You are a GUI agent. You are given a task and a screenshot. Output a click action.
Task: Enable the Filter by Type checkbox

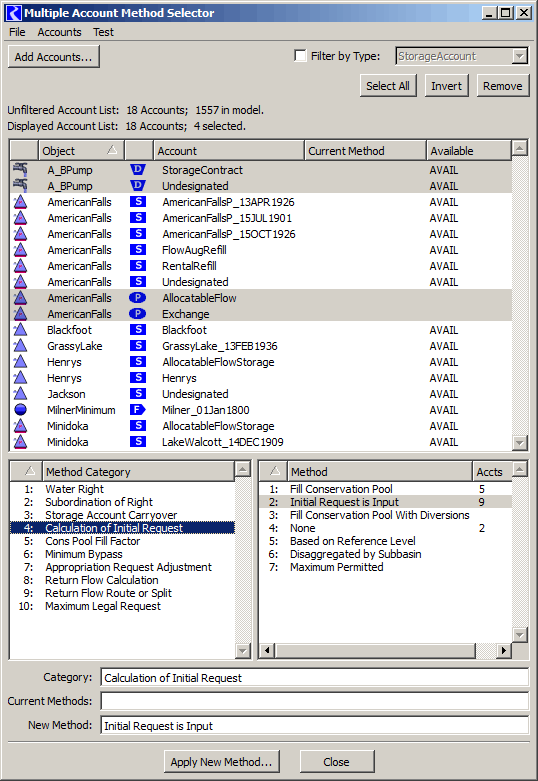pyautogui.click(x=300, y=56)
